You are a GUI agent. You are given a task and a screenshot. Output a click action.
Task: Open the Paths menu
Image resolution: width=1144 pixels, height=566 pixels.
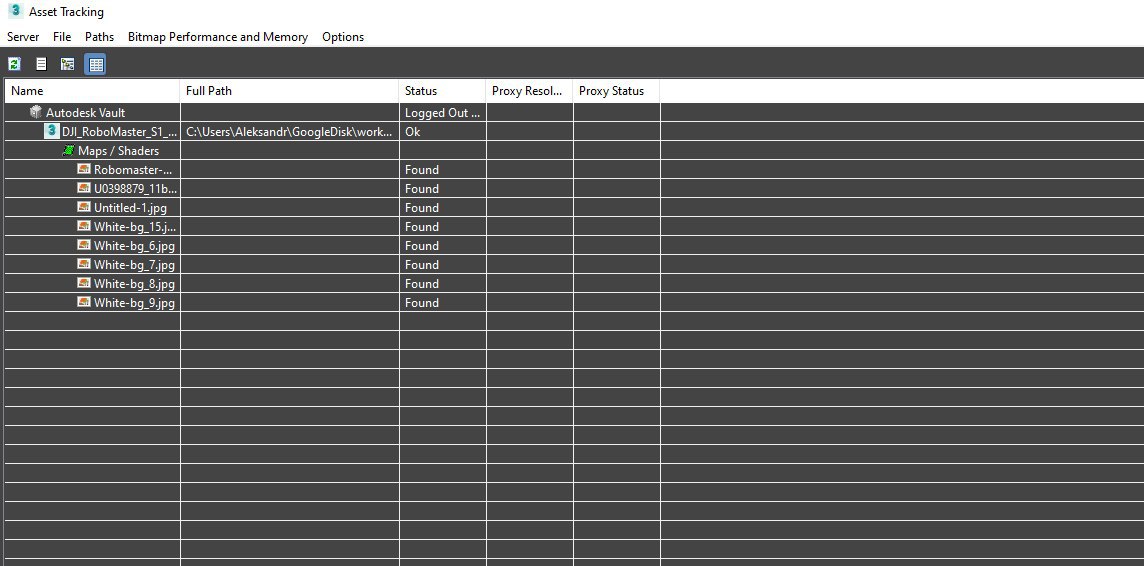click(99, 36)
